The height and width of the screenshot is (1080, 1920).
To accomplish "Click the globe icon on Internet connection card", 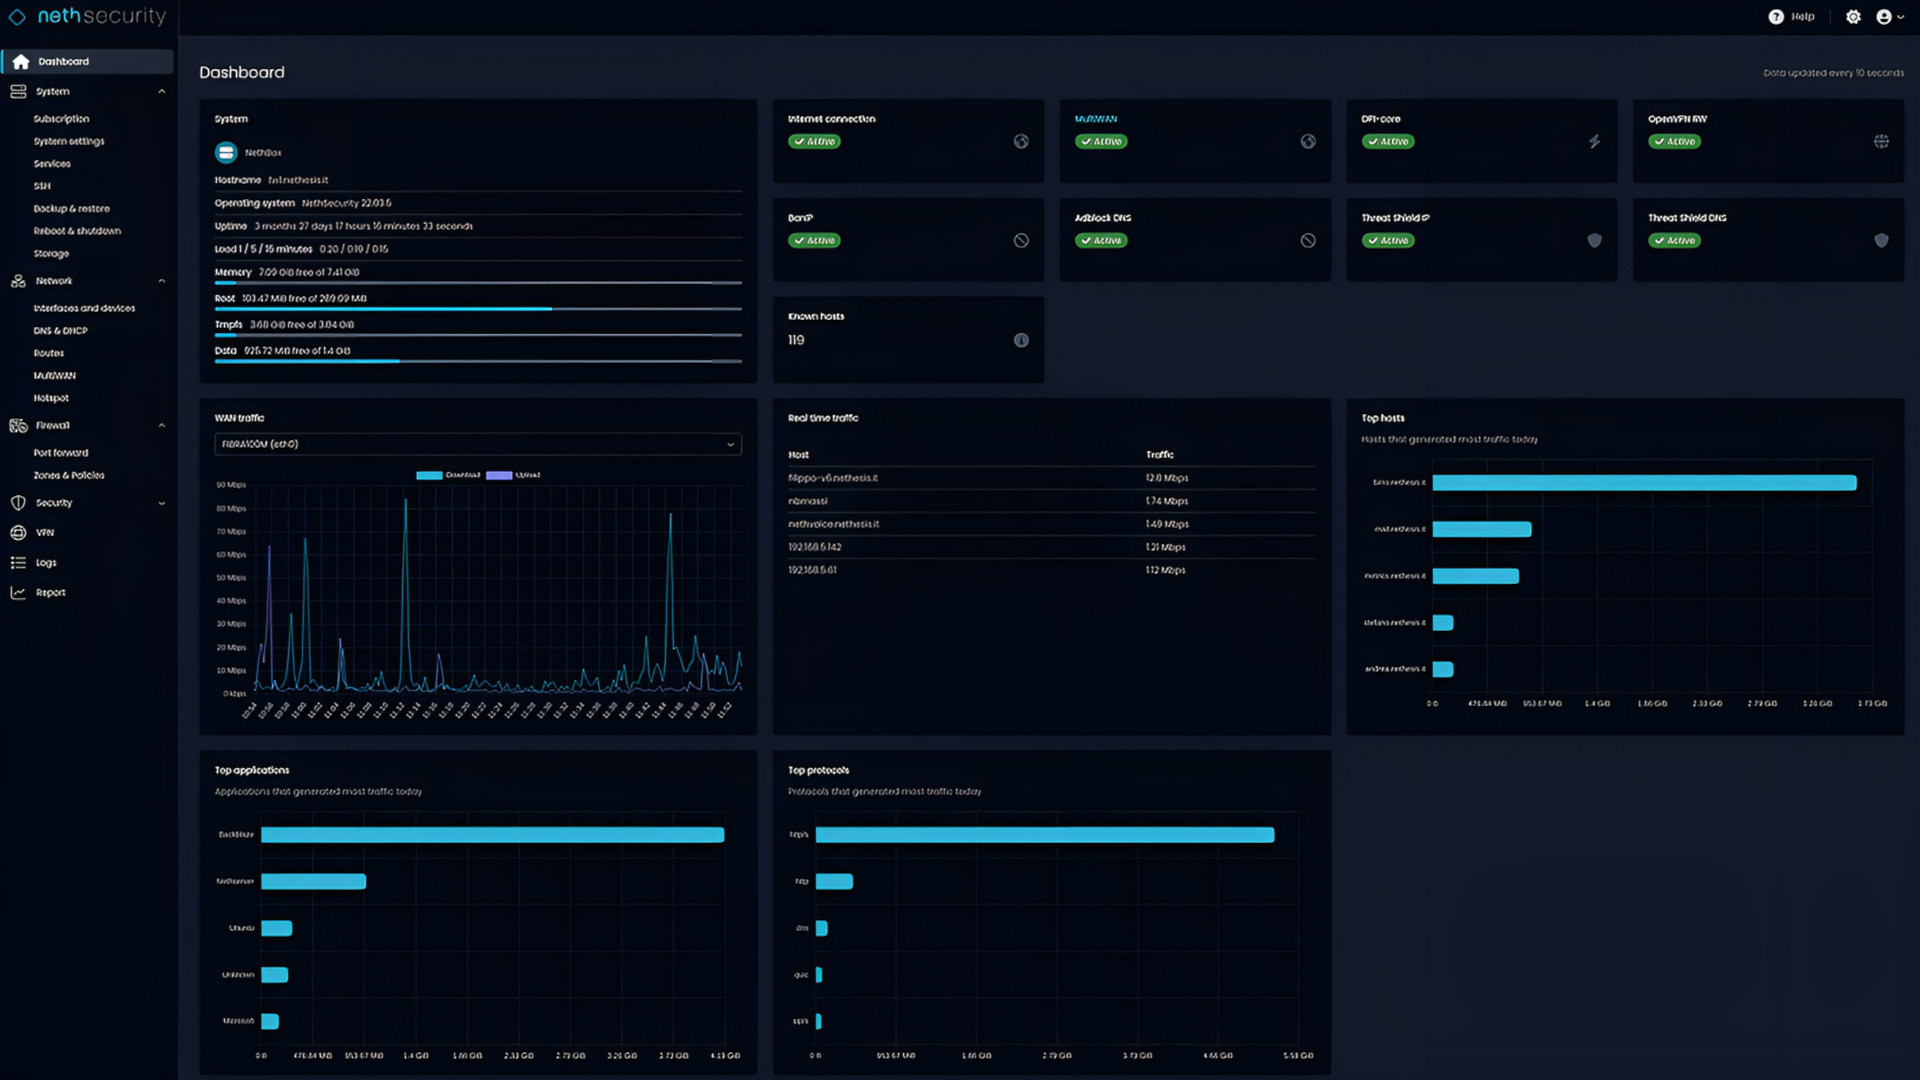I will click(1021, 141).
